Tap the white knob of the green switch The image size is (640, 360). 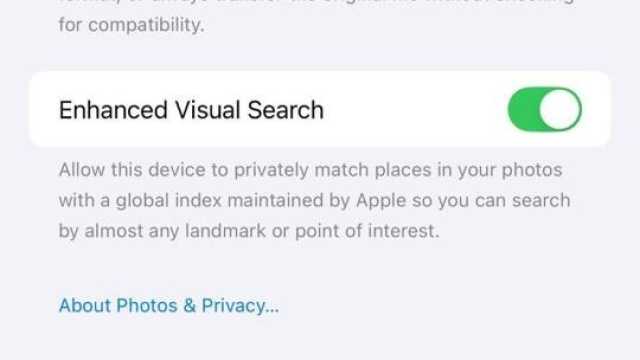560,109
